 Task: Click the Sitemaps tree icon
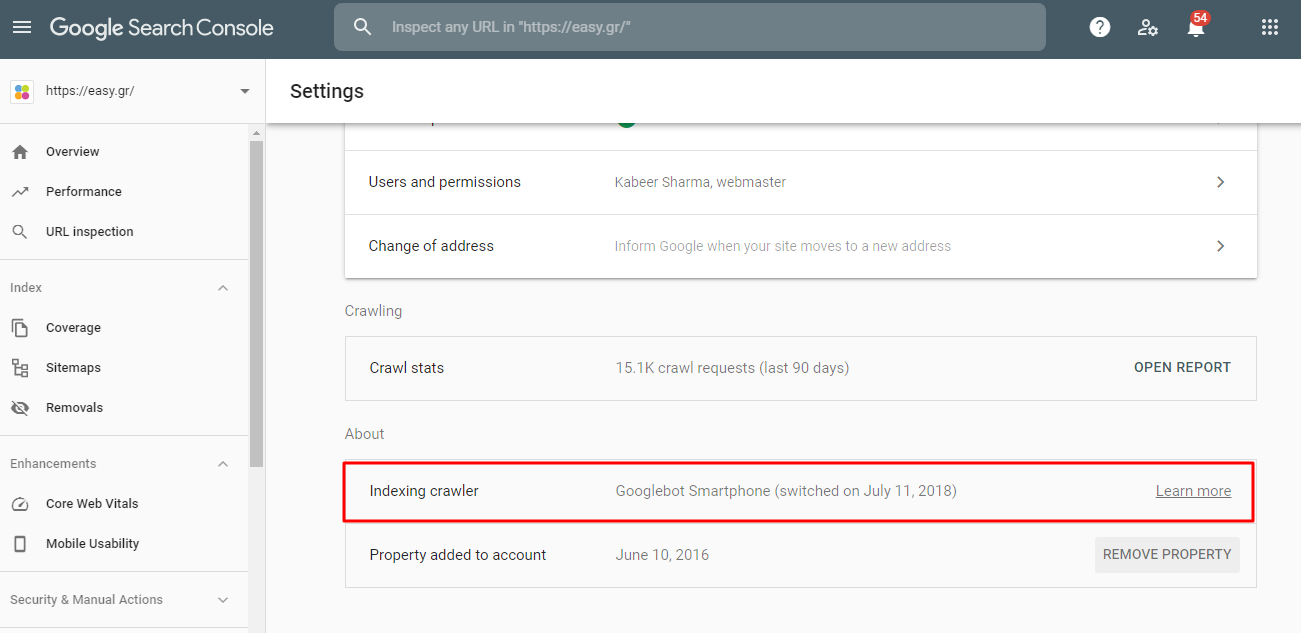pyautogui.click(x=20, y=368)
